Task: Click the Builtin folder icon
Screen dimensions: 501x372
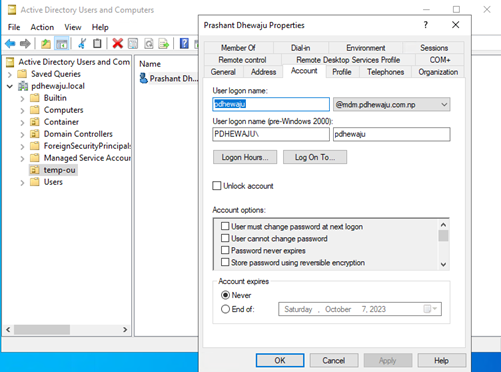Action: pyautogui.click(x=35, y=98)
